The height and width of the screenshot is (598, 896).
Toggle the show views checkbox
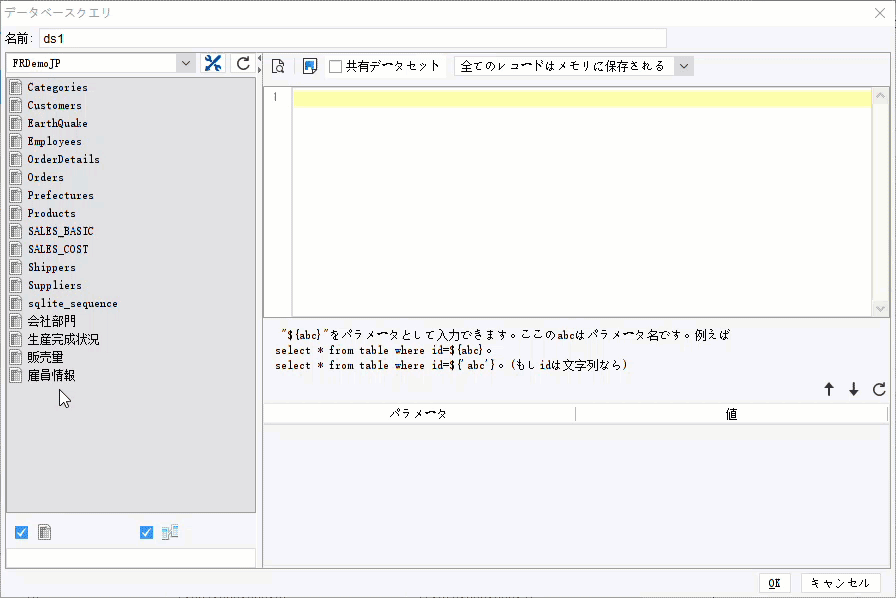tap(146, 532)
